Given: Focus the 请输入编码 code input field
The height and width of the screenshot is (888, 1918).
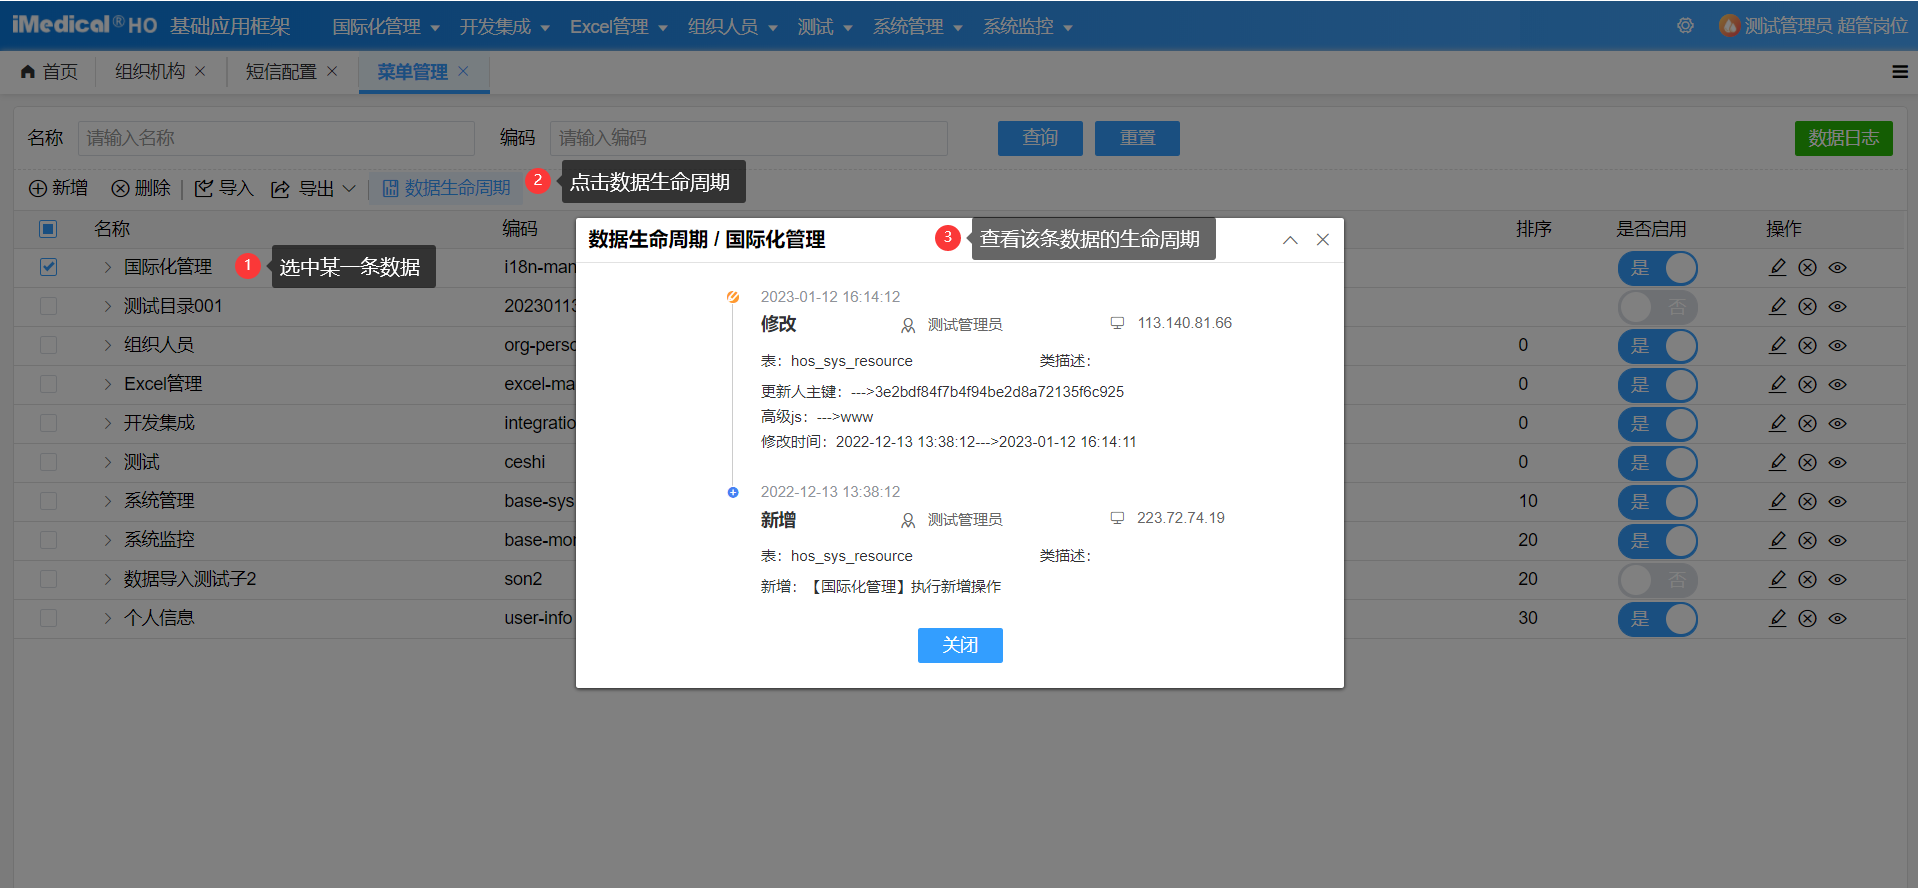Looking at the screenshot, I should [749, 138].
